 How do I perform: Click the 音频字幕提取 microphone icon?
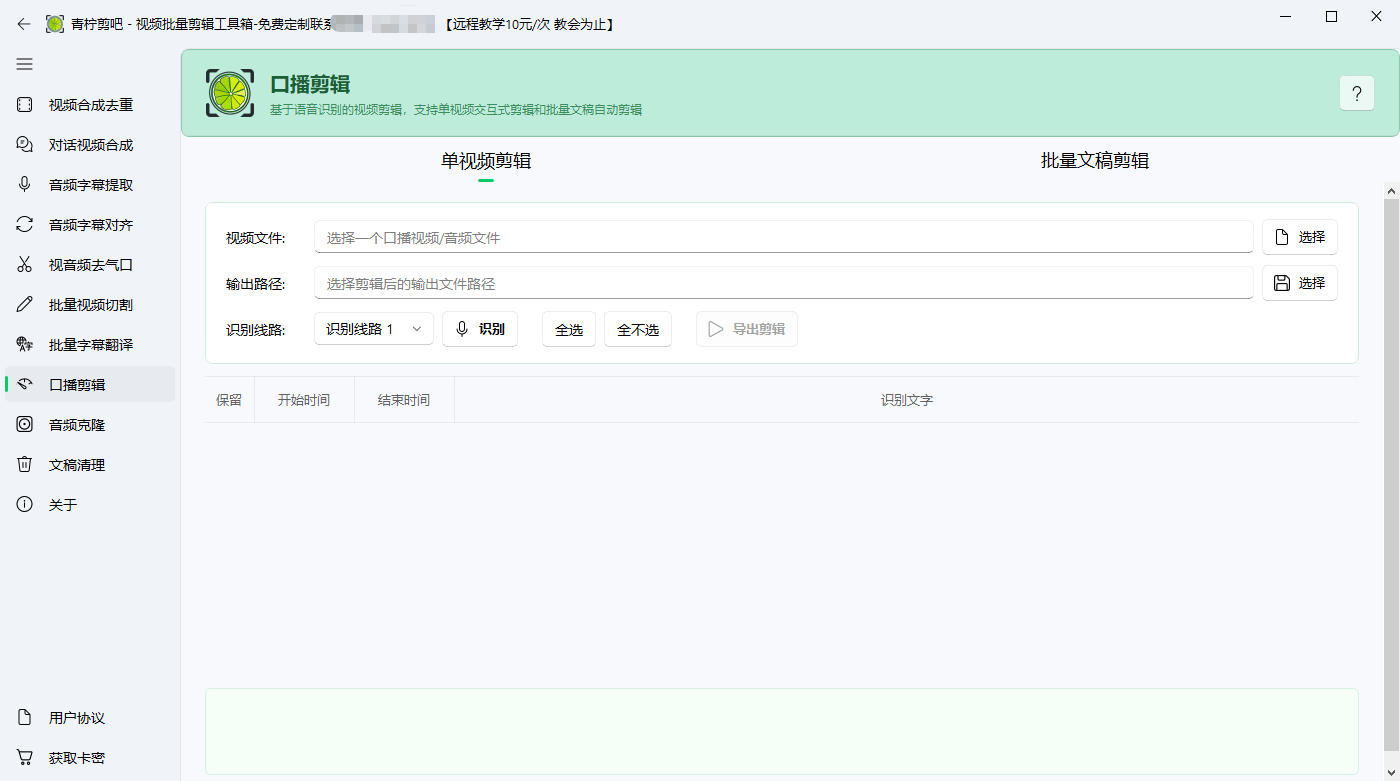[x=25, y=185]
